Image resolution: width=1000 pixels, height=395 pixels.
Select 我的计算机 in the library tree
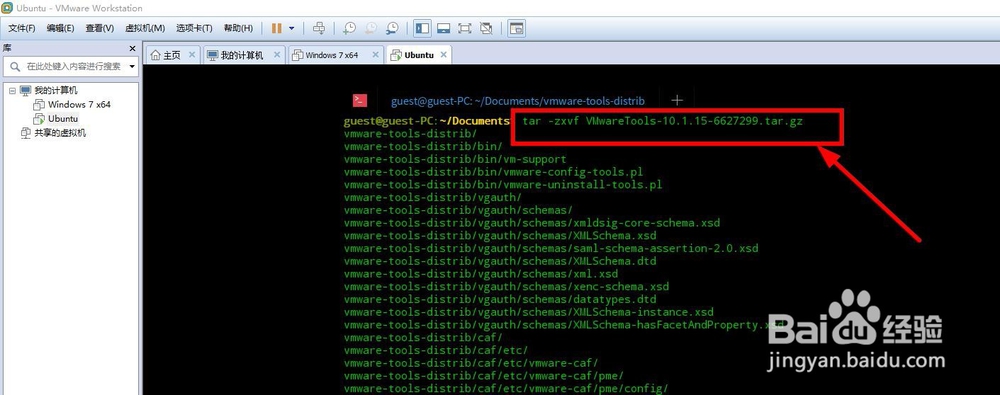55,91
